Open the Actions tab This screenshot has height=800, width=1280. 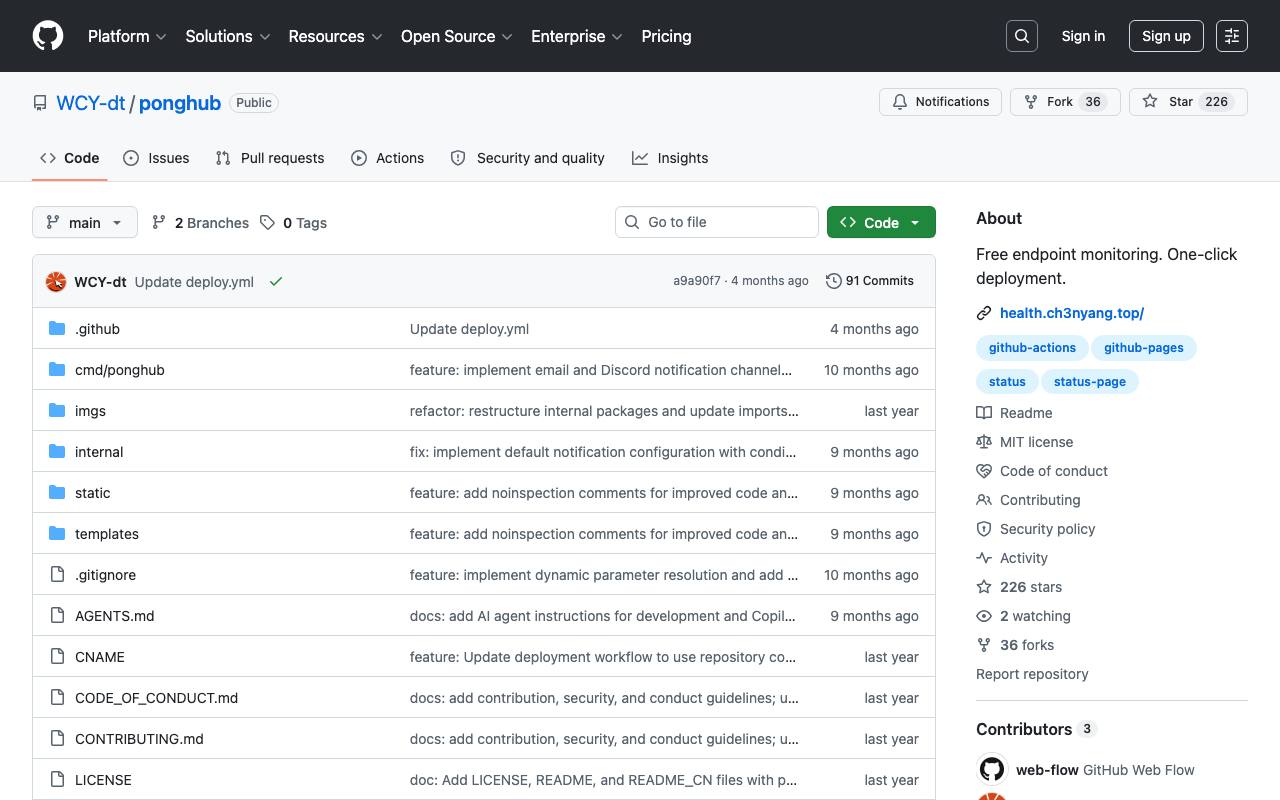pos(388,158)
